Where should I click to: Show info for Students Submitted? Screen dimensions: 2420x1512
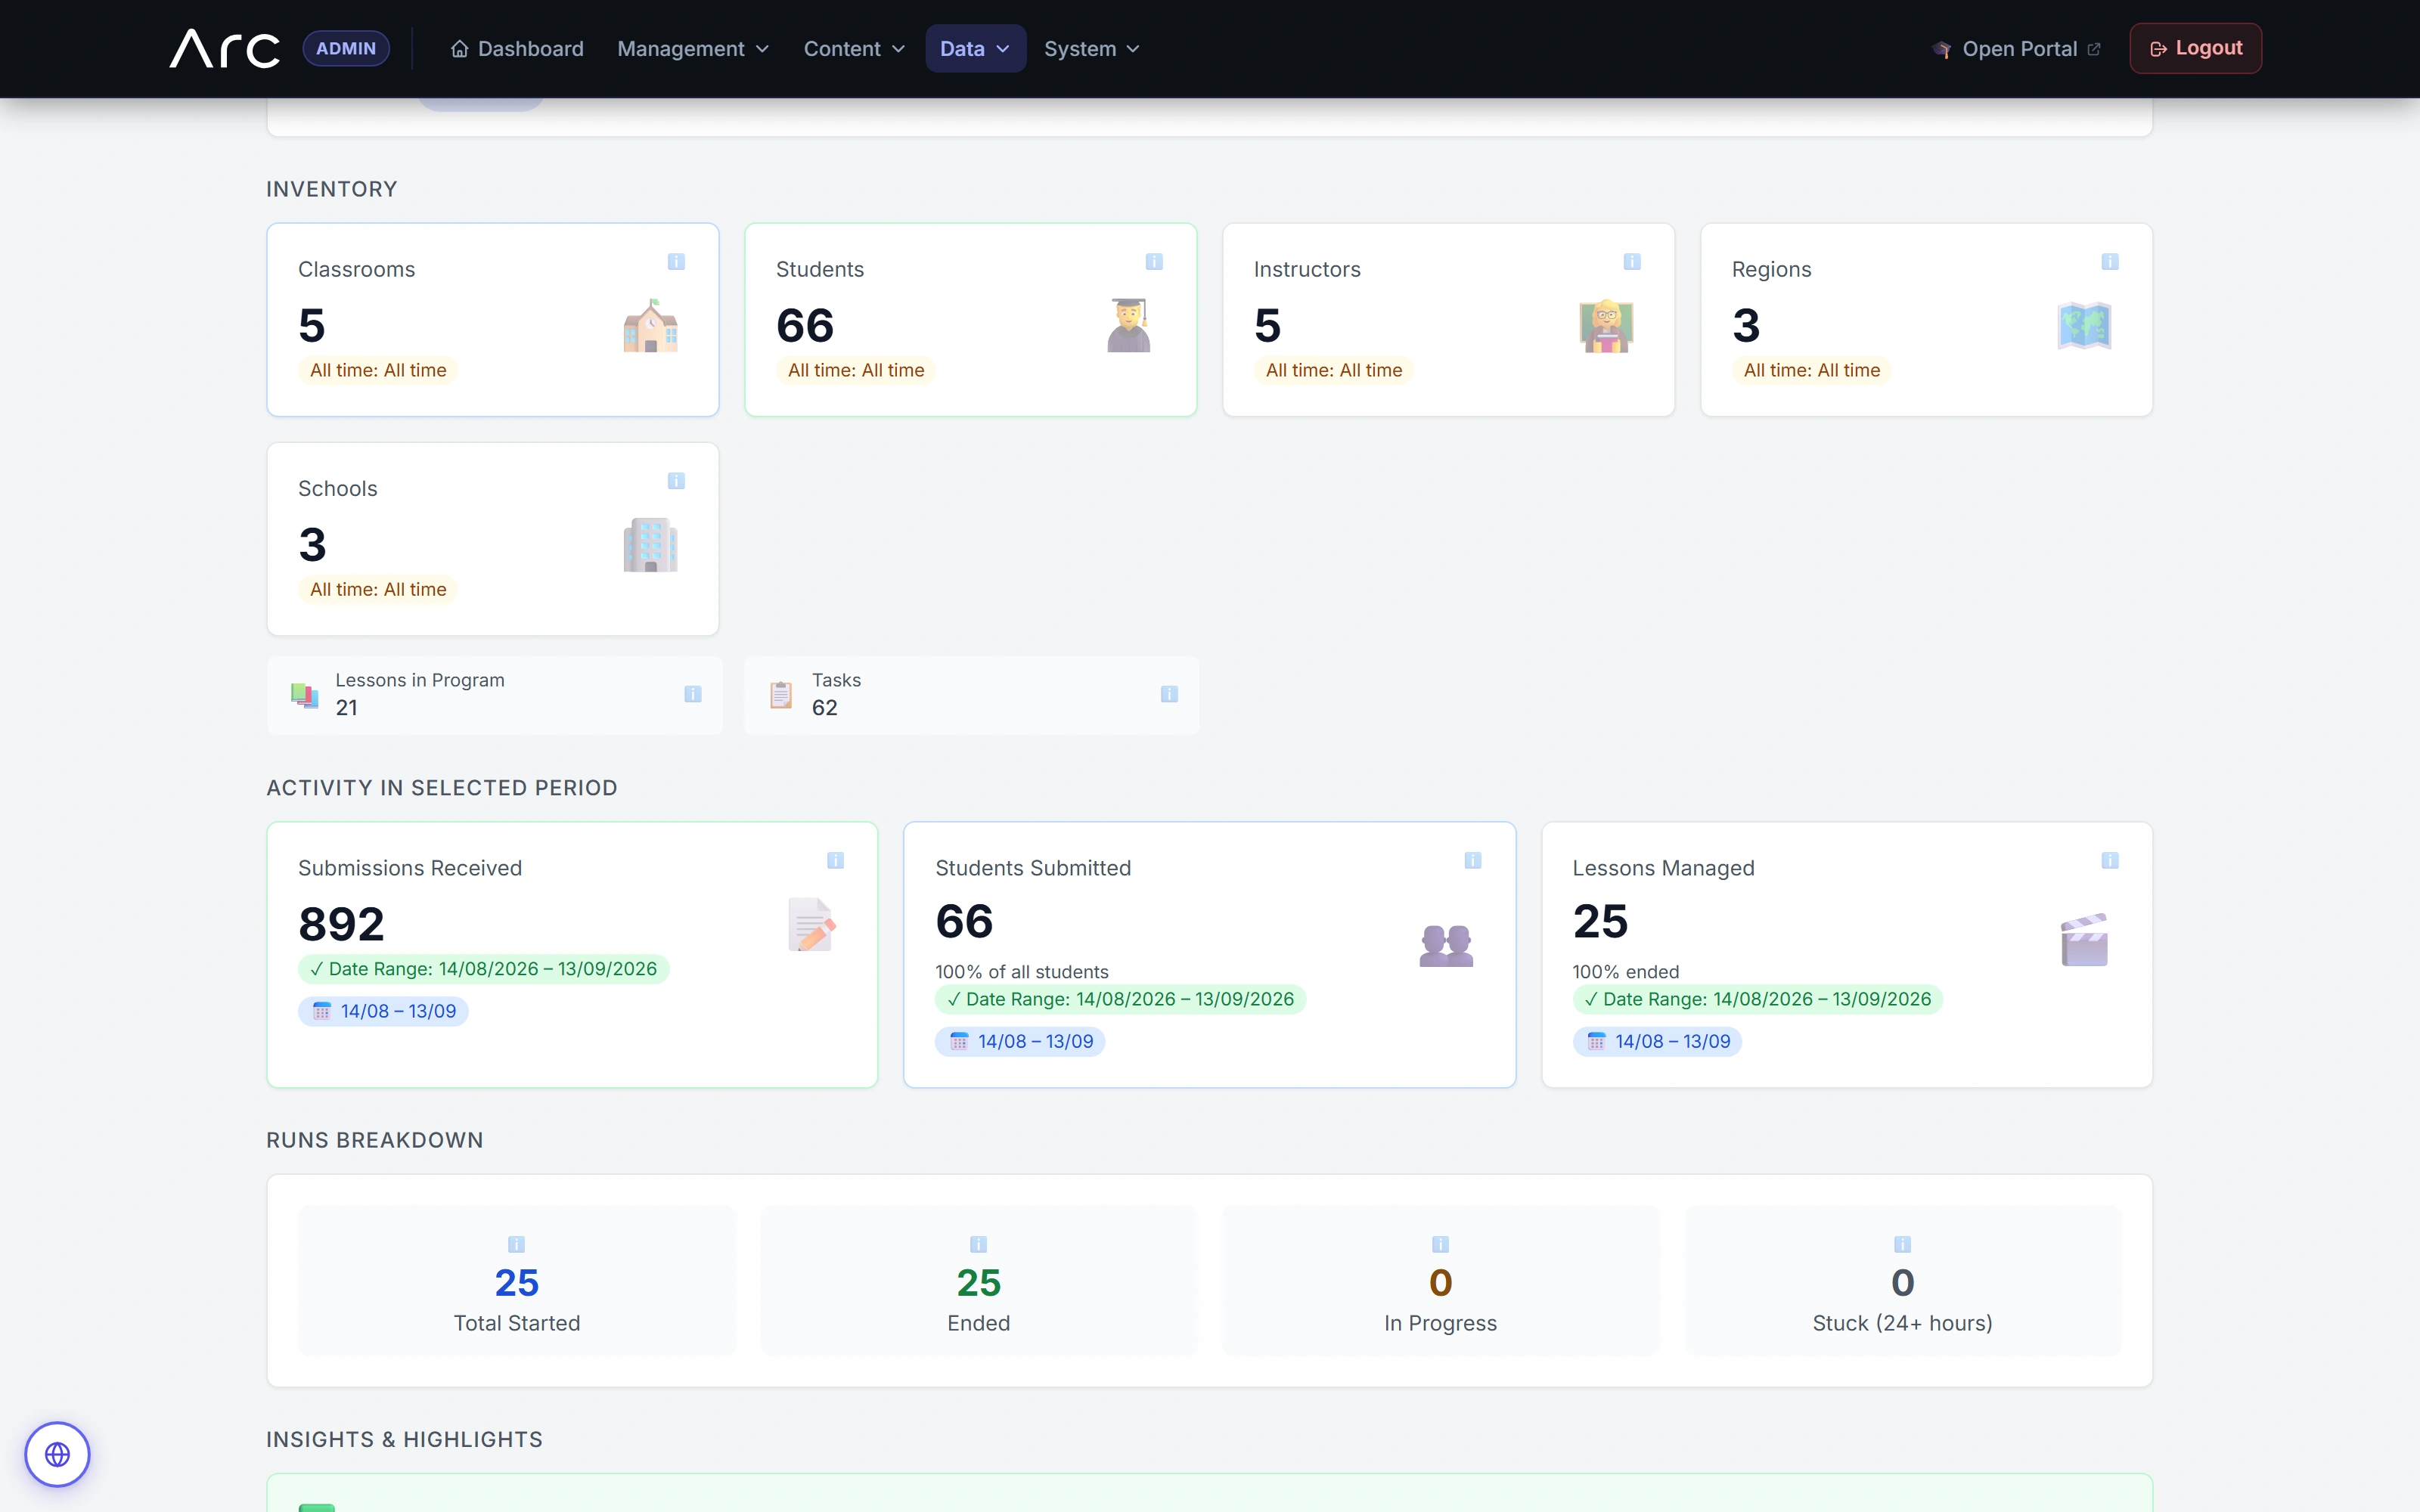tap(1473, 860)
